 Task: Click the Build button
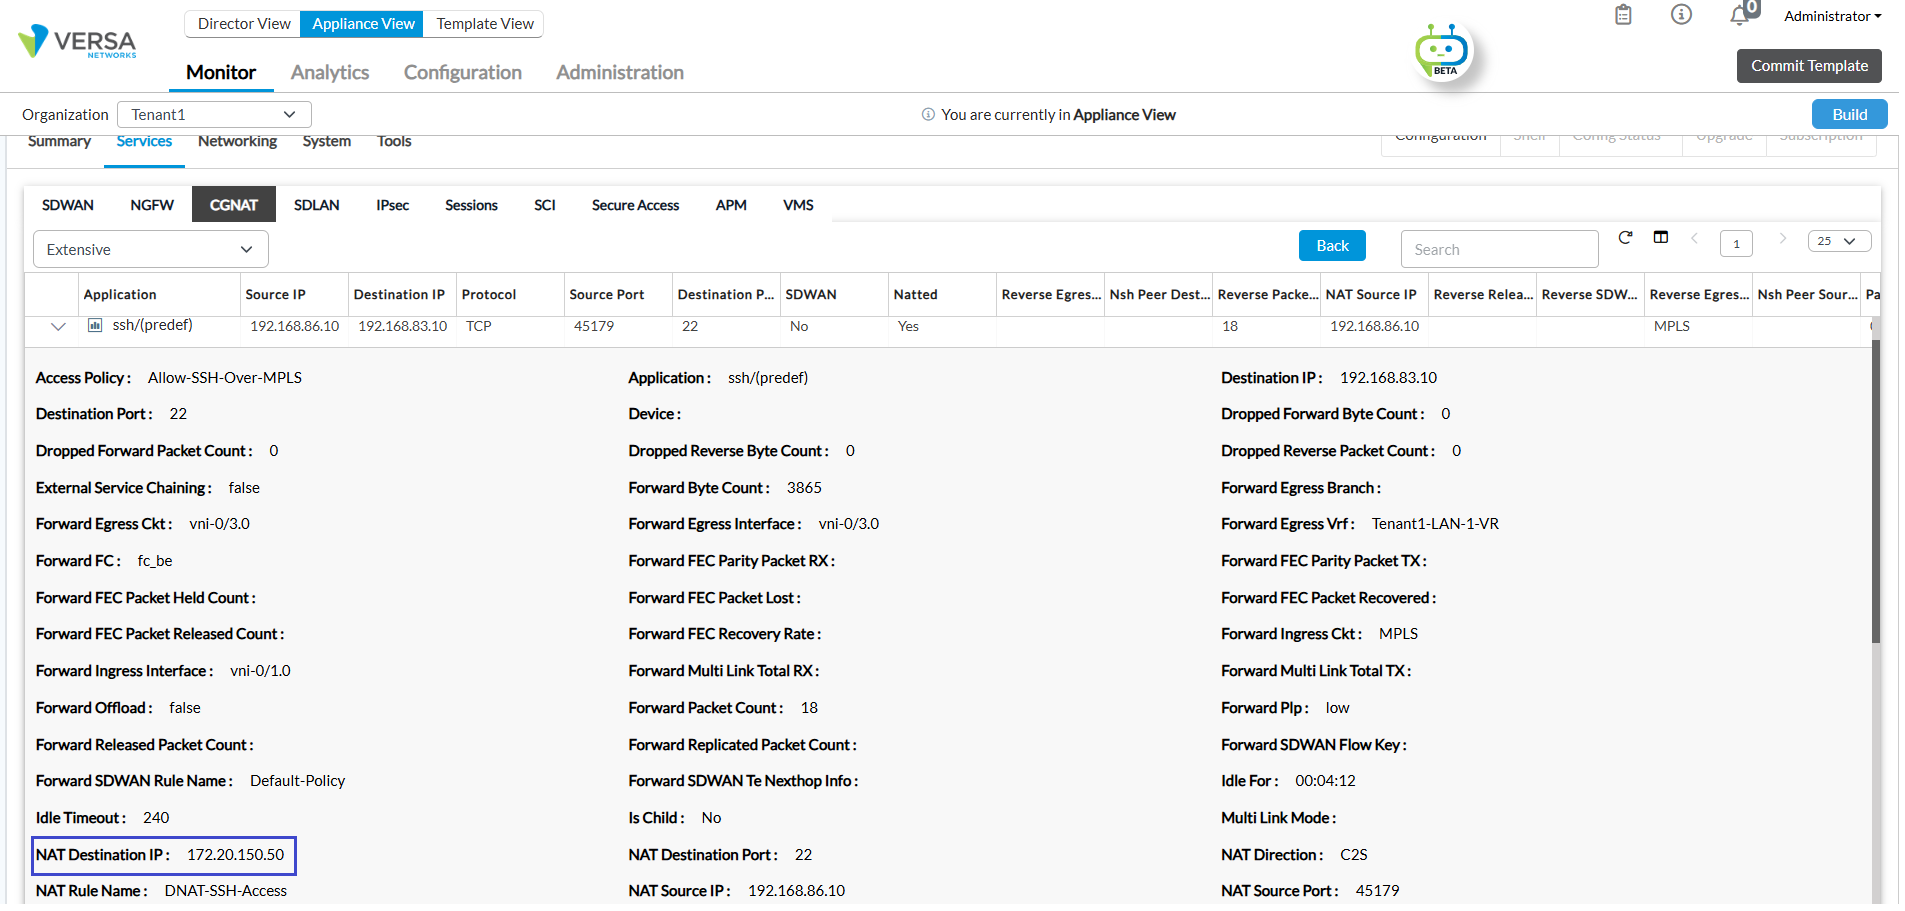coord(1849,114)
